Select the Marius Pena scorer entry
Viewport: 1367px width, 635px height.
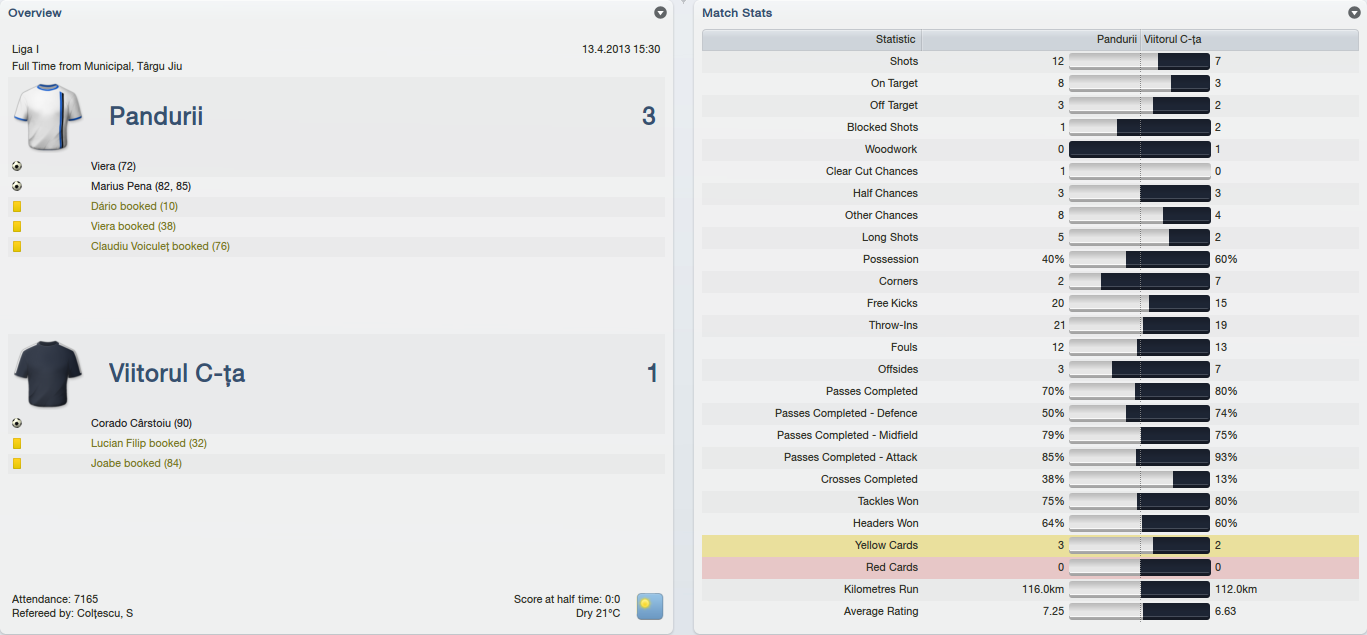(141, 186)
